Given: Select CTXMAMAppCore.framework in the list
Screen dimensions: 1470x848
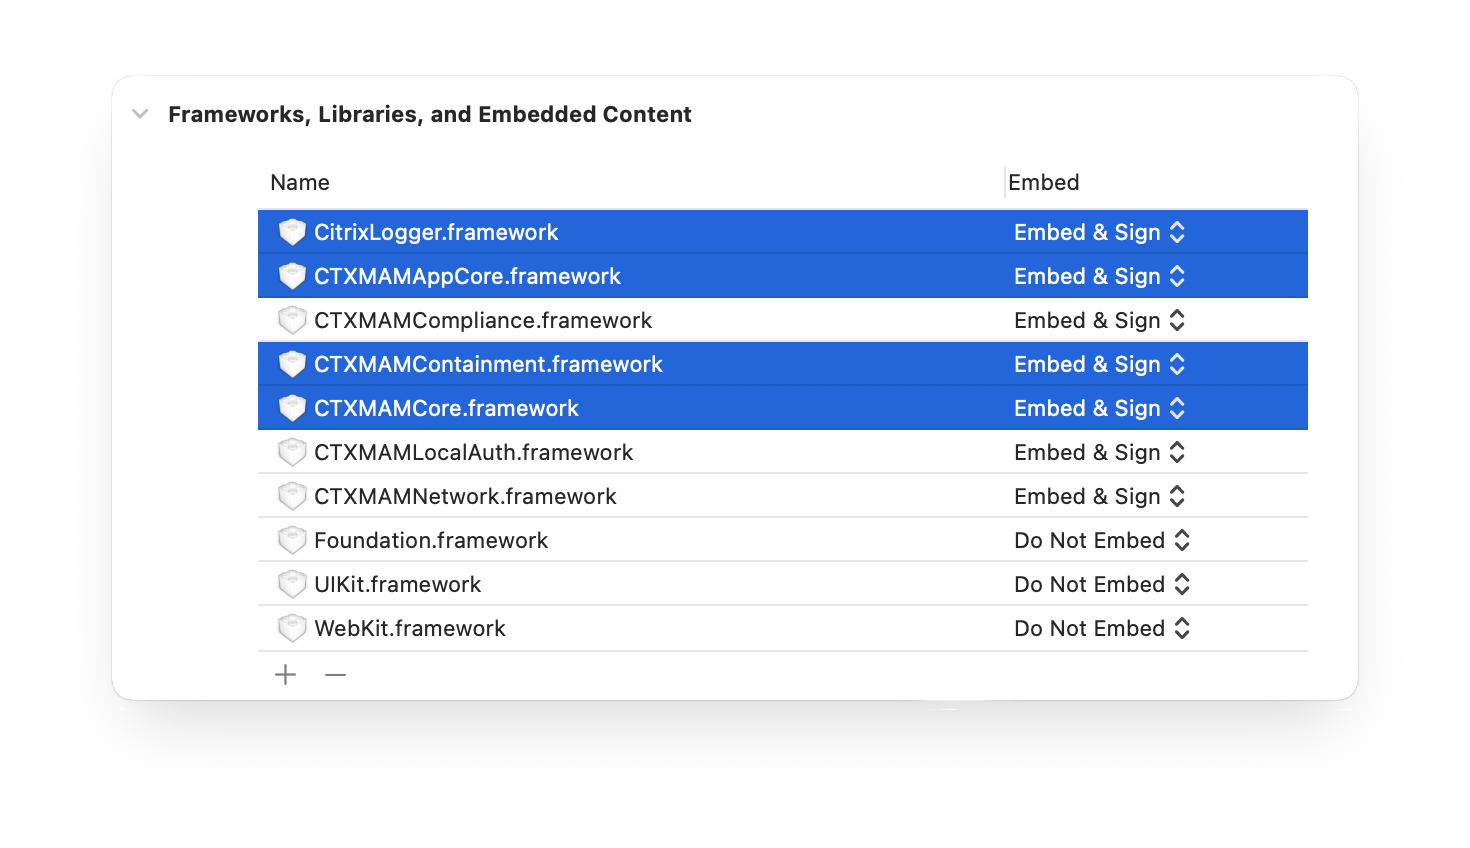Looking at the screenshot, I should point(467,276).
